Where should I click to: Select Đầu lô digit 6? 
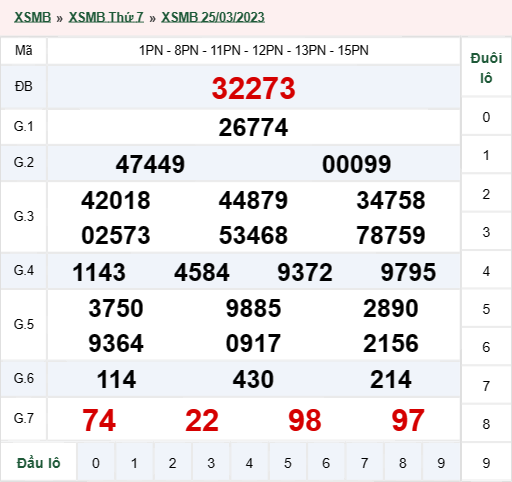point(326,463)
